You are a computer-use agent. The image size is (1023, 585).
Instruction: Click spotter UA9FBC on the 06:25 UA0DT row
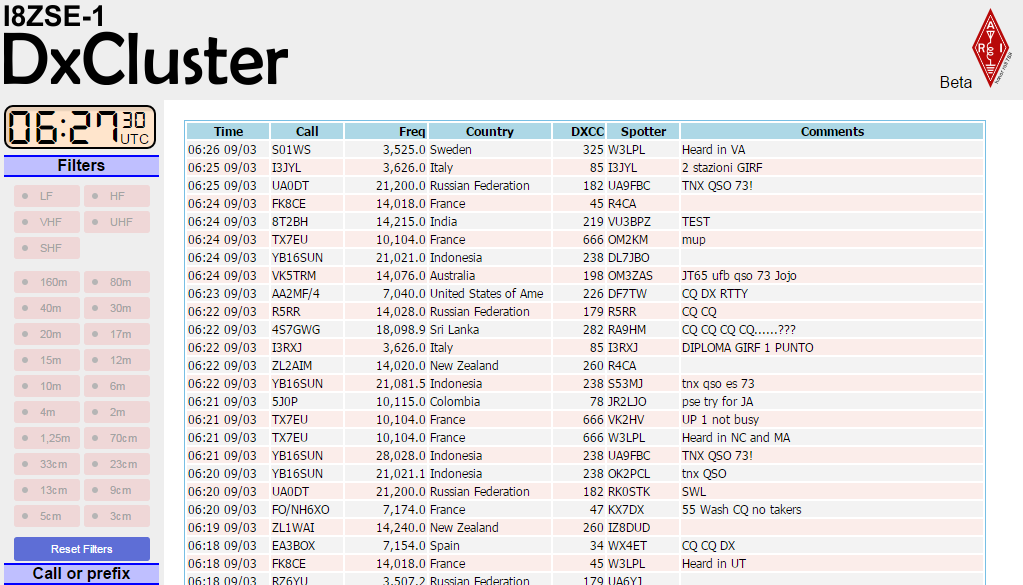click(x=629, y=186)
